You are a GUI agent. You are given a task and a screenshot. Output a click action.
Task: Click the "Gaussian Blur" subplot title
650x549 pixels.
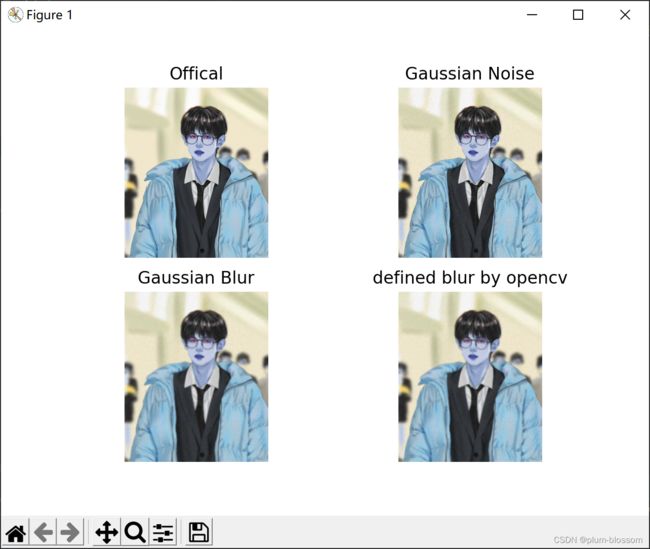(196, 277)
